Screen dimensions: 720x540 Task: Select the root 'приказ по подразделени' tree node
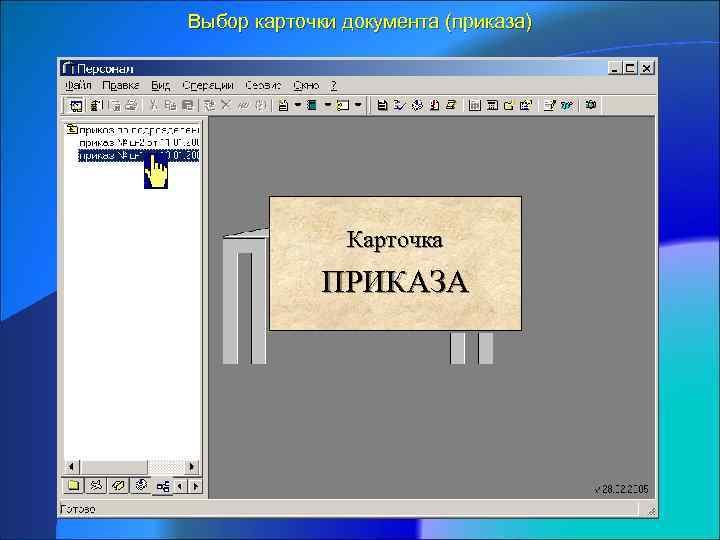coord(139,129)
